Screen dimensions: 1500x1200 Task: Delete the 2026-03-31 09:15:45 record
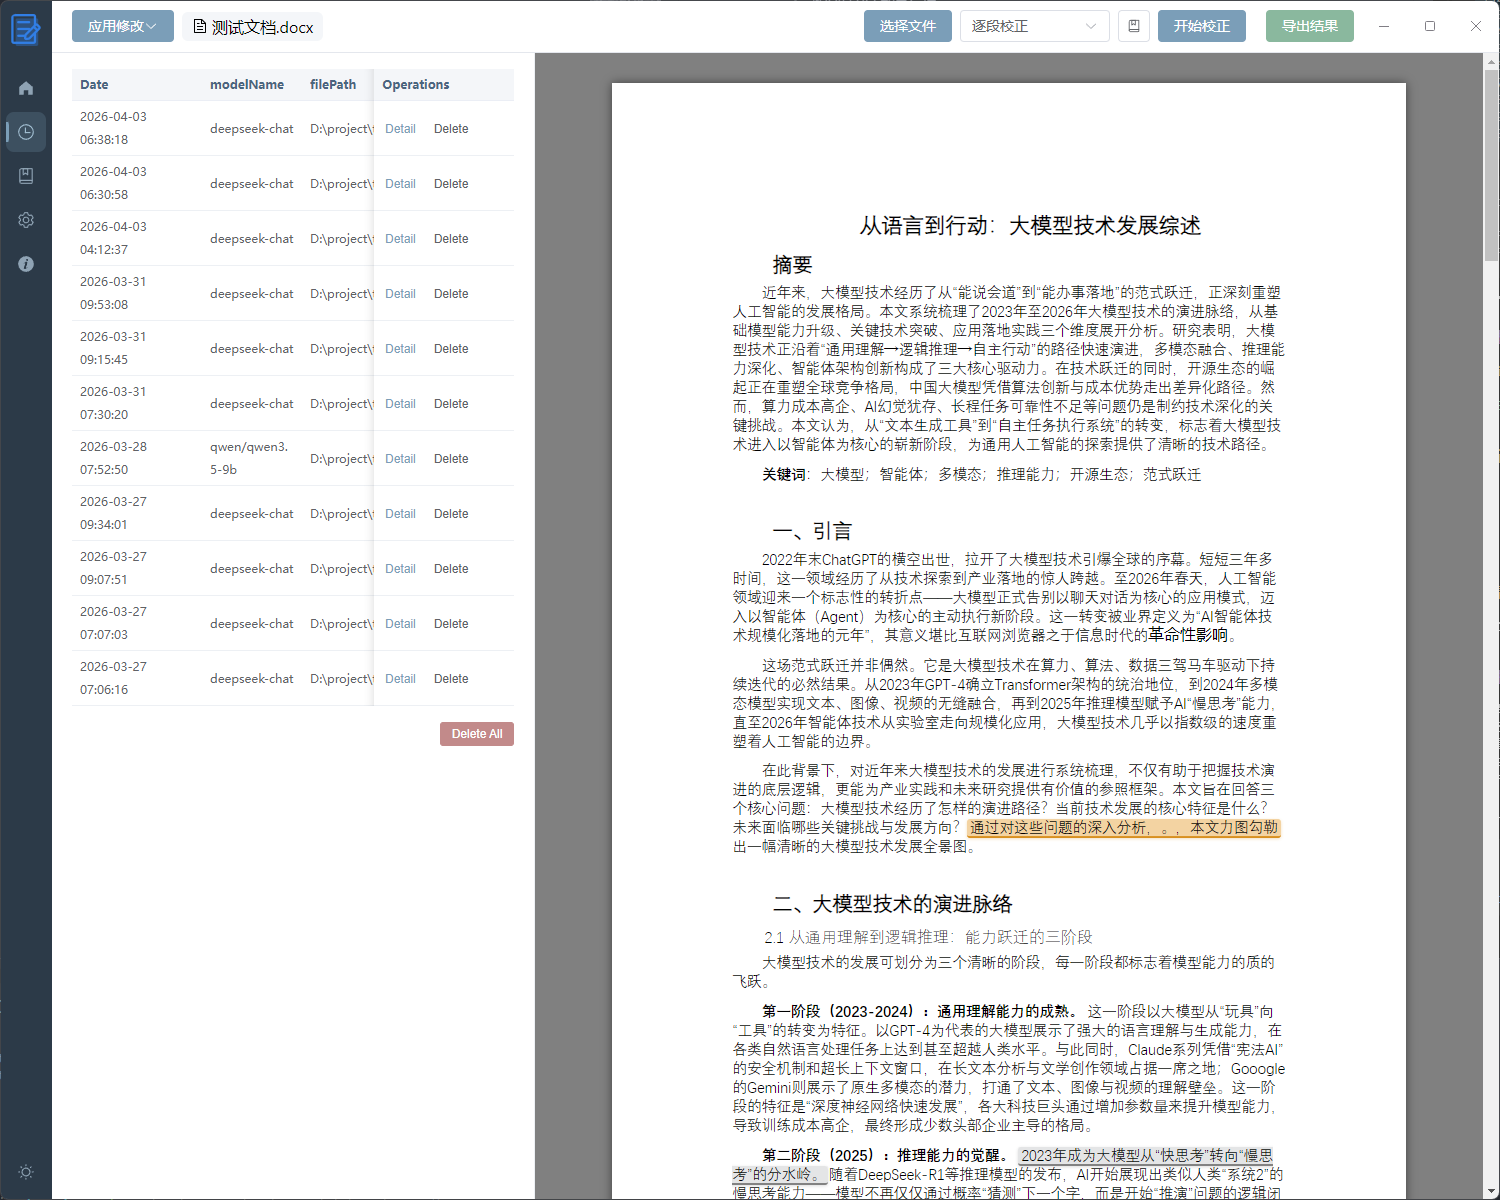[451, 349]
